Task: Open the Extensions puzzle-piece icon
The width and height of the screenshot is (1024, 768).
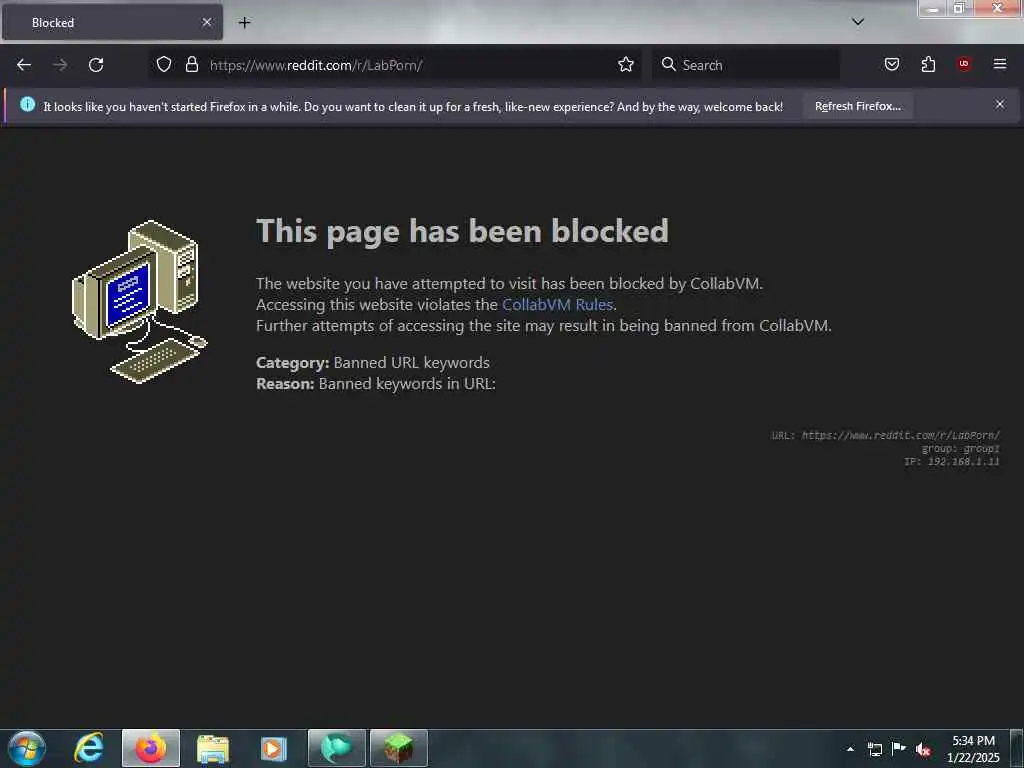Action: click(928, 64)
